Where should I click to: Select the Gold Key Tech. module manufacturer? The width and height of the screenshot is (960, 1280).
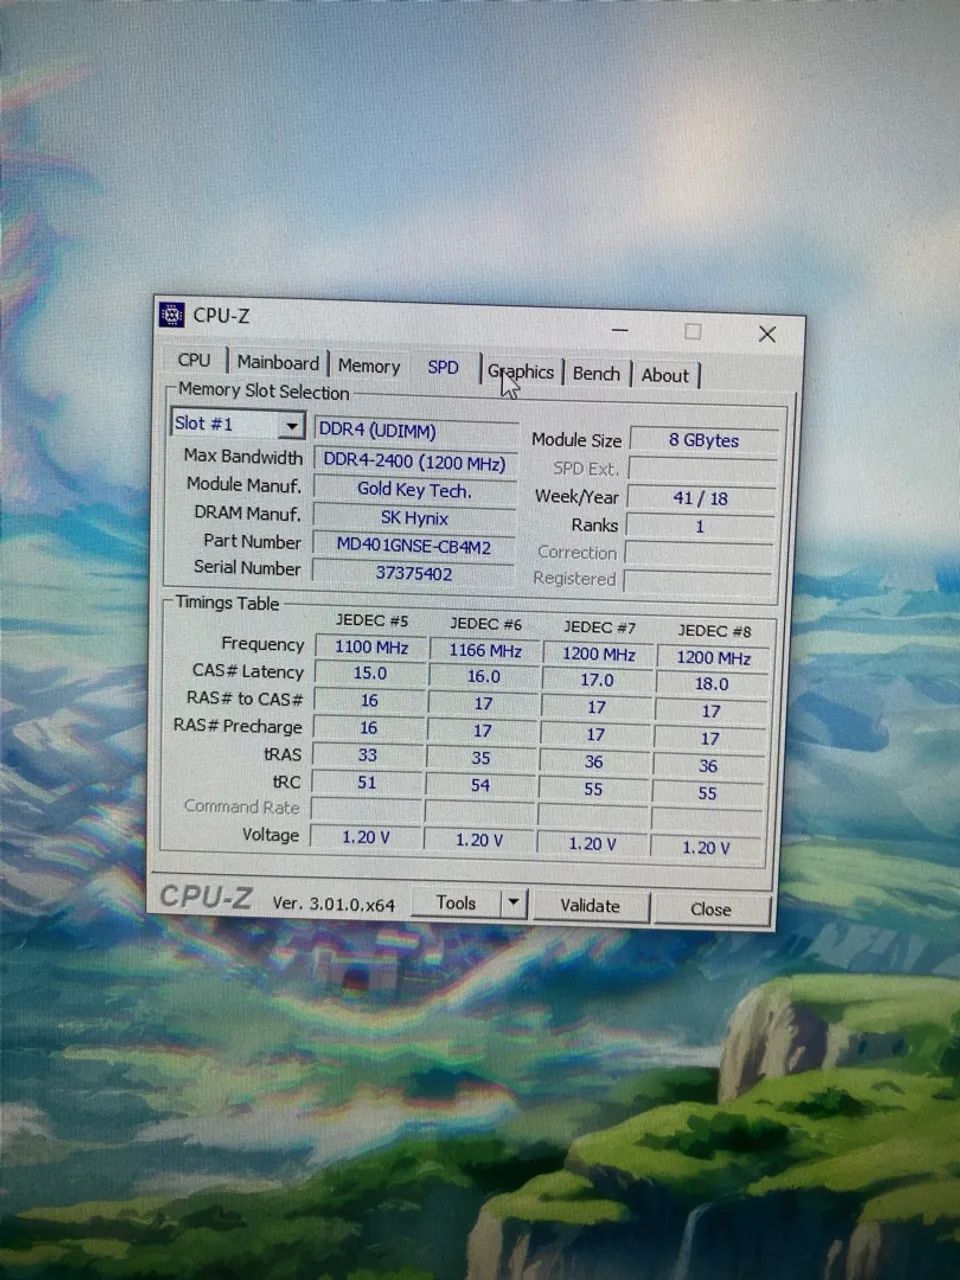click(x=414, y=489)
